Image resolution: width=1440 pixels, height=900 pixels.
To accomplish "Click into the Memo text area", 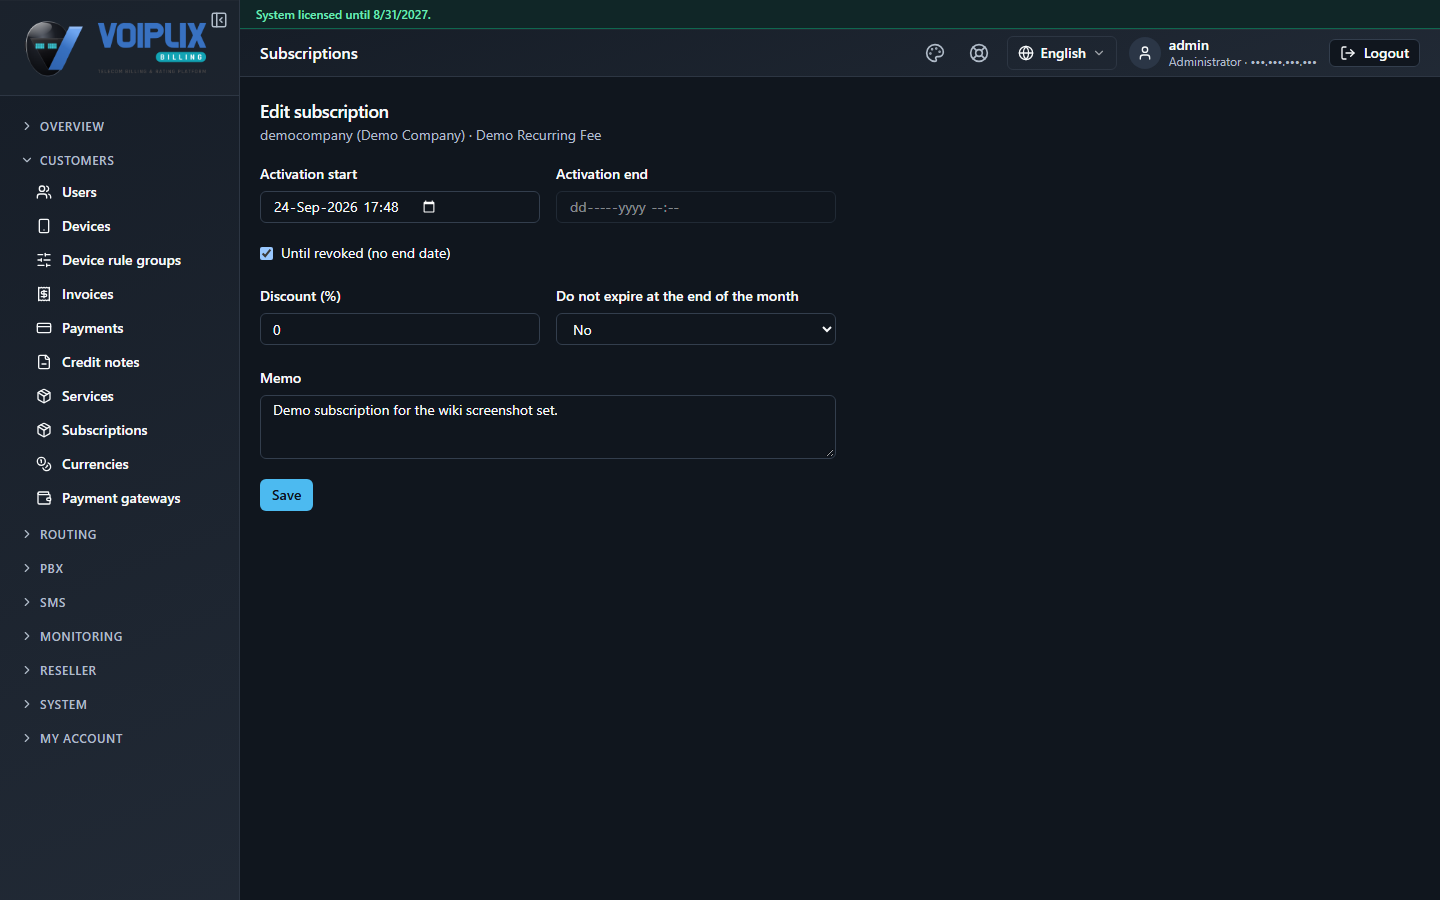I will (x=548, y=427).
